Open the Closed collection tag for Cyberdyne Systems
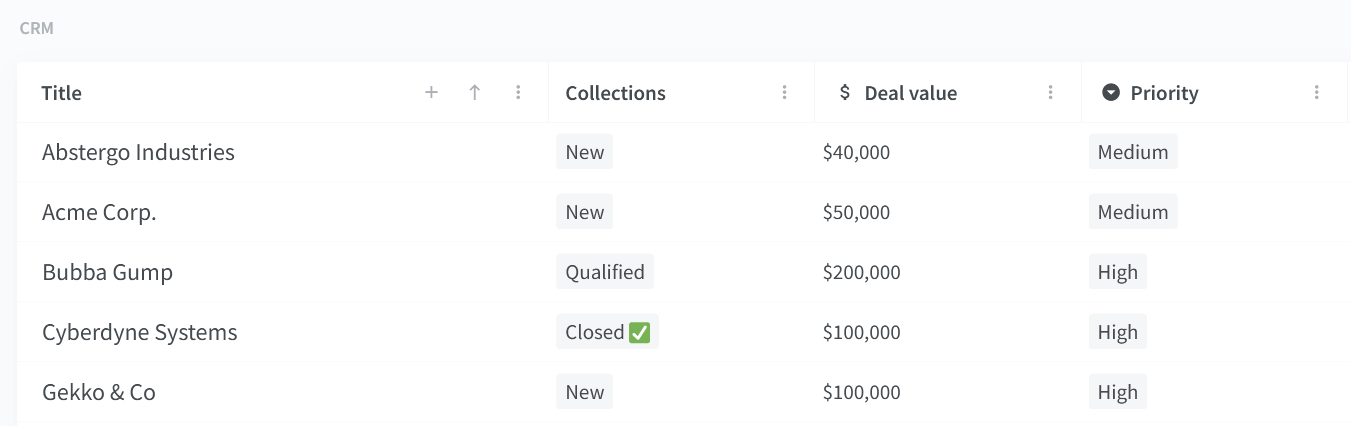The height and width of the screenshot is (426, 1351). [608, 332]
